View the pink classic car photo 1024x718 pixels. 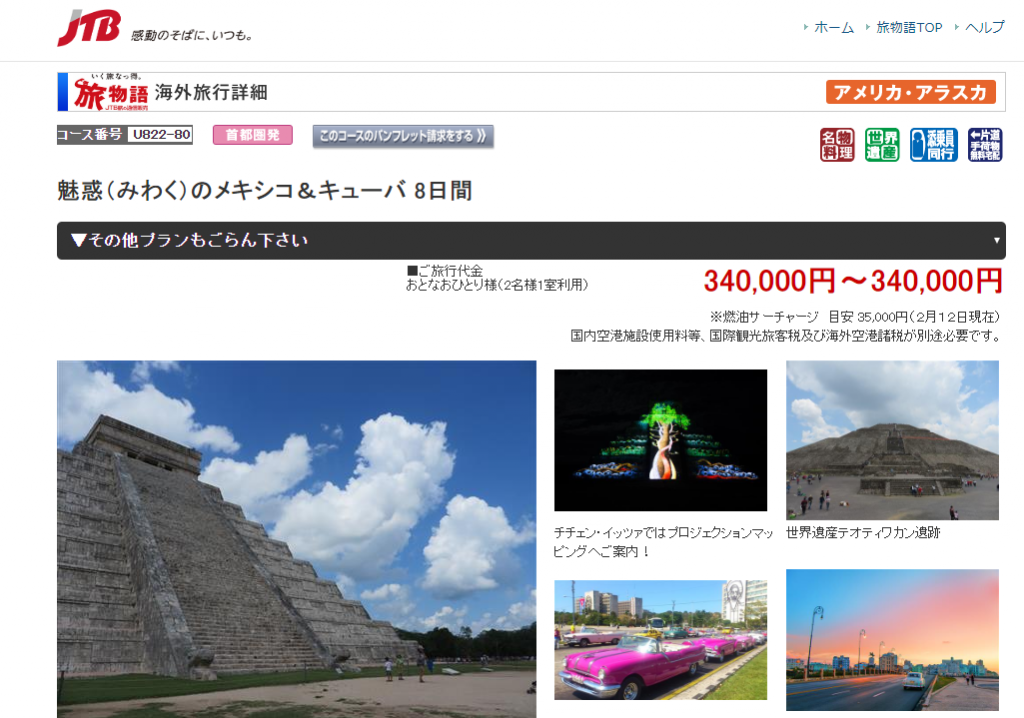(660, 640)
